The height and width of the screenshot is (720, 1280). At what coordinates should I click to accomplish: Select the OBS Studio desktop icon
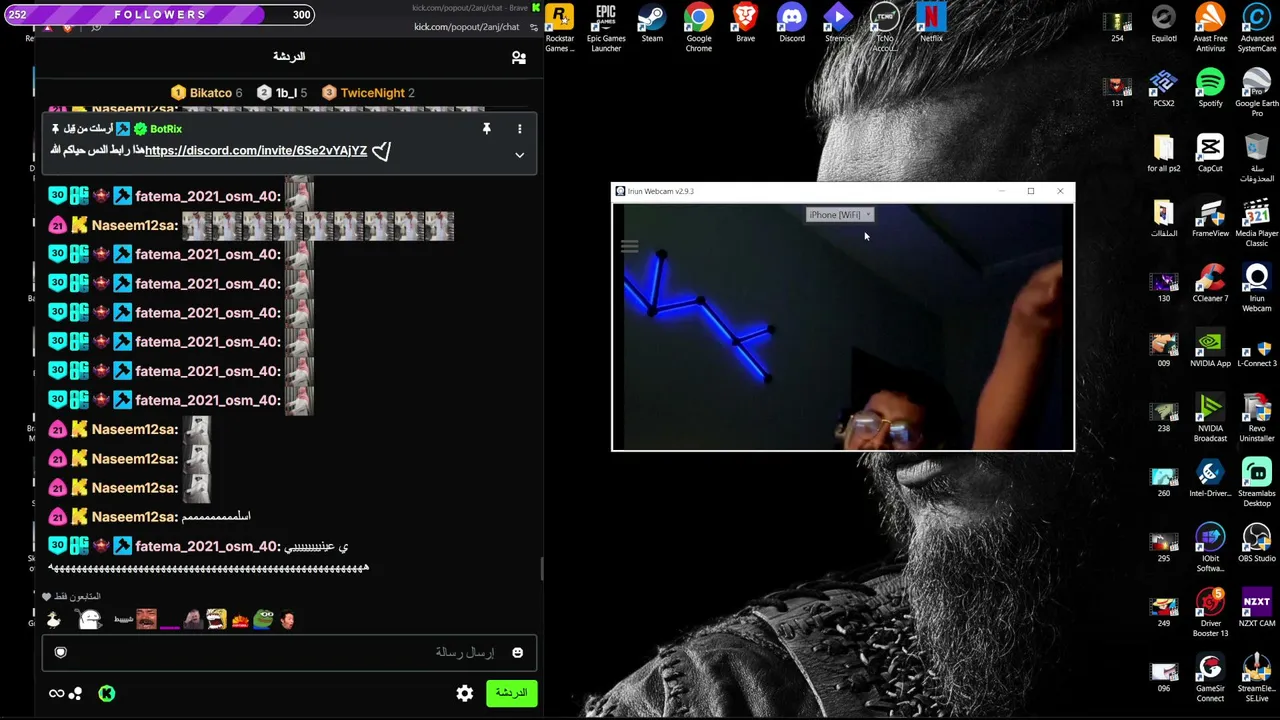click(1257, 544)
